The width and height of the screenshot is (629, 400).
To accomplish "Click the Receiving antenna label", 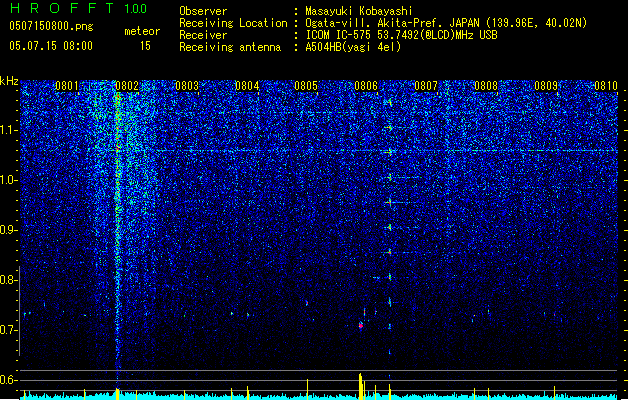I will click(x=230, y=47).
